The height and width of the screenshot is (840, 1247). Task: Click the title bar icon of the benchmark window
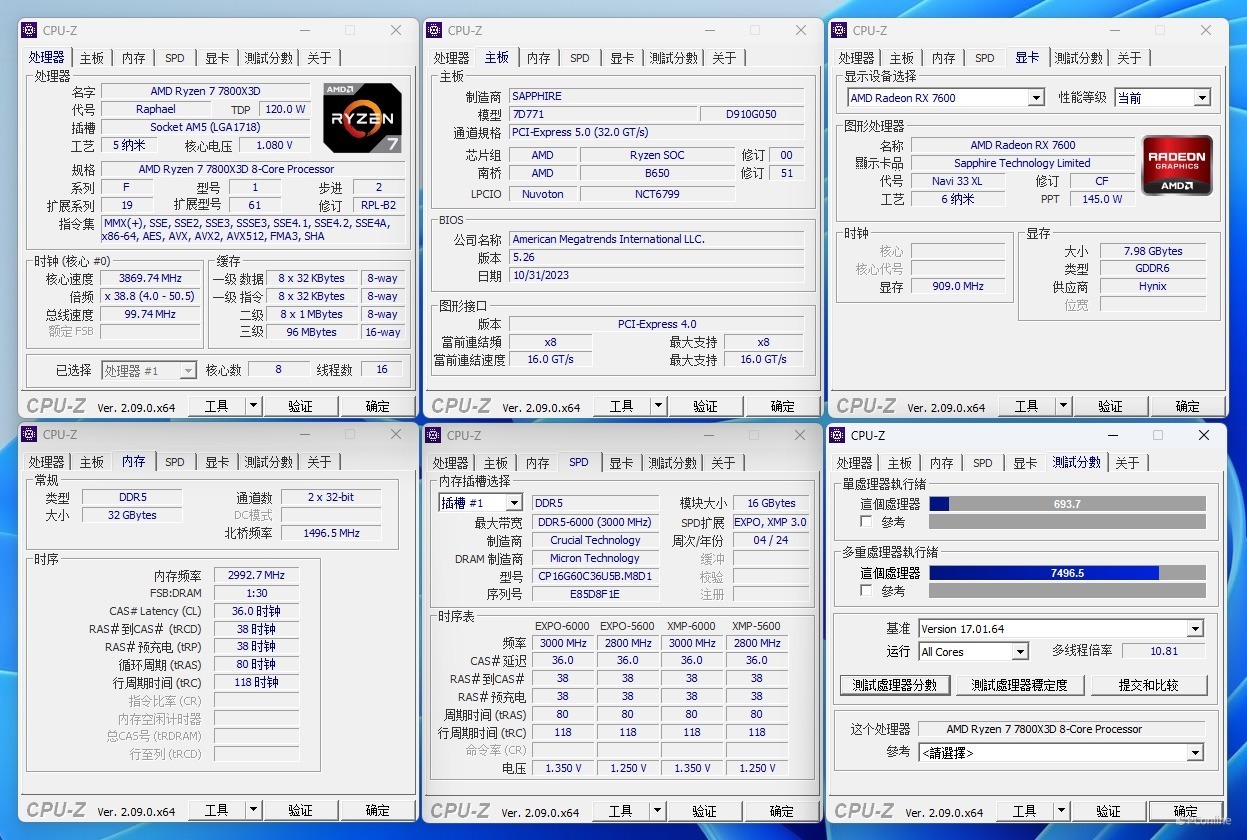(837, 435)
